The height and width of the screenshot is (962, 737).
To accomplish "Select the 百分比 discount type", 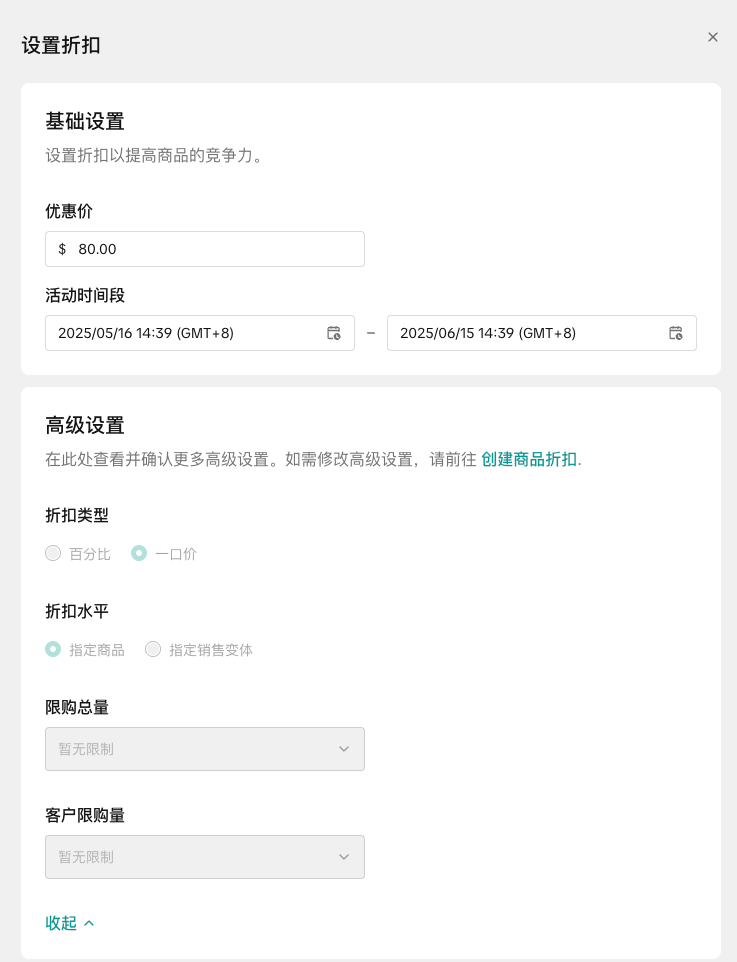I will pyautogui.click(x=53, y=553).
